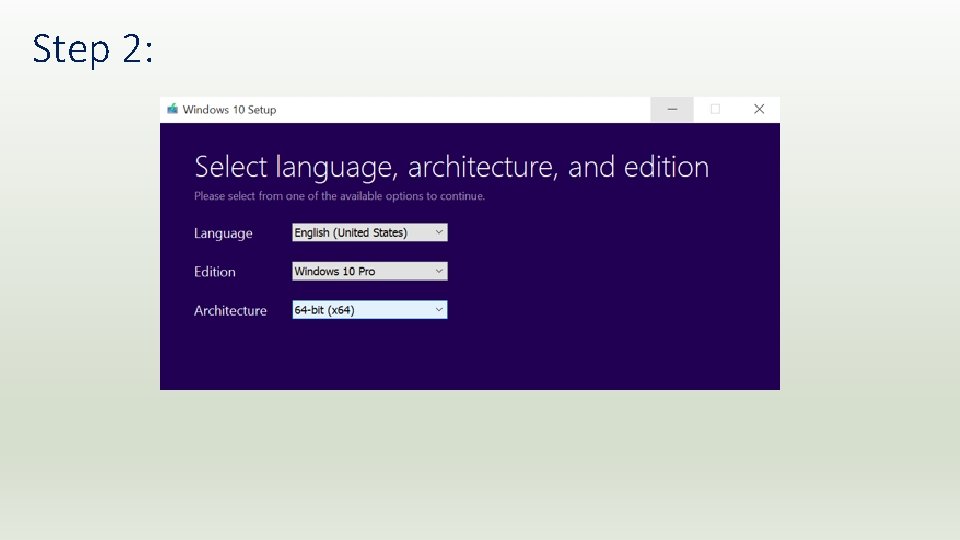This screenshot has height=540, width=960.
Task: Close the Windows 10 Setup window
Action: (759, 110)
